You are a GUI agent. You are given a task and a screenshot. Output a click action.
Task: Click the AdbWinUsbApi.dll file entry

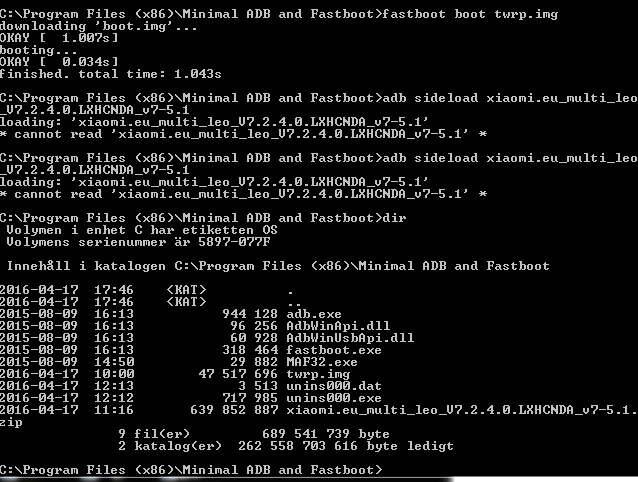pyautogui.click(x=350, y=338)
